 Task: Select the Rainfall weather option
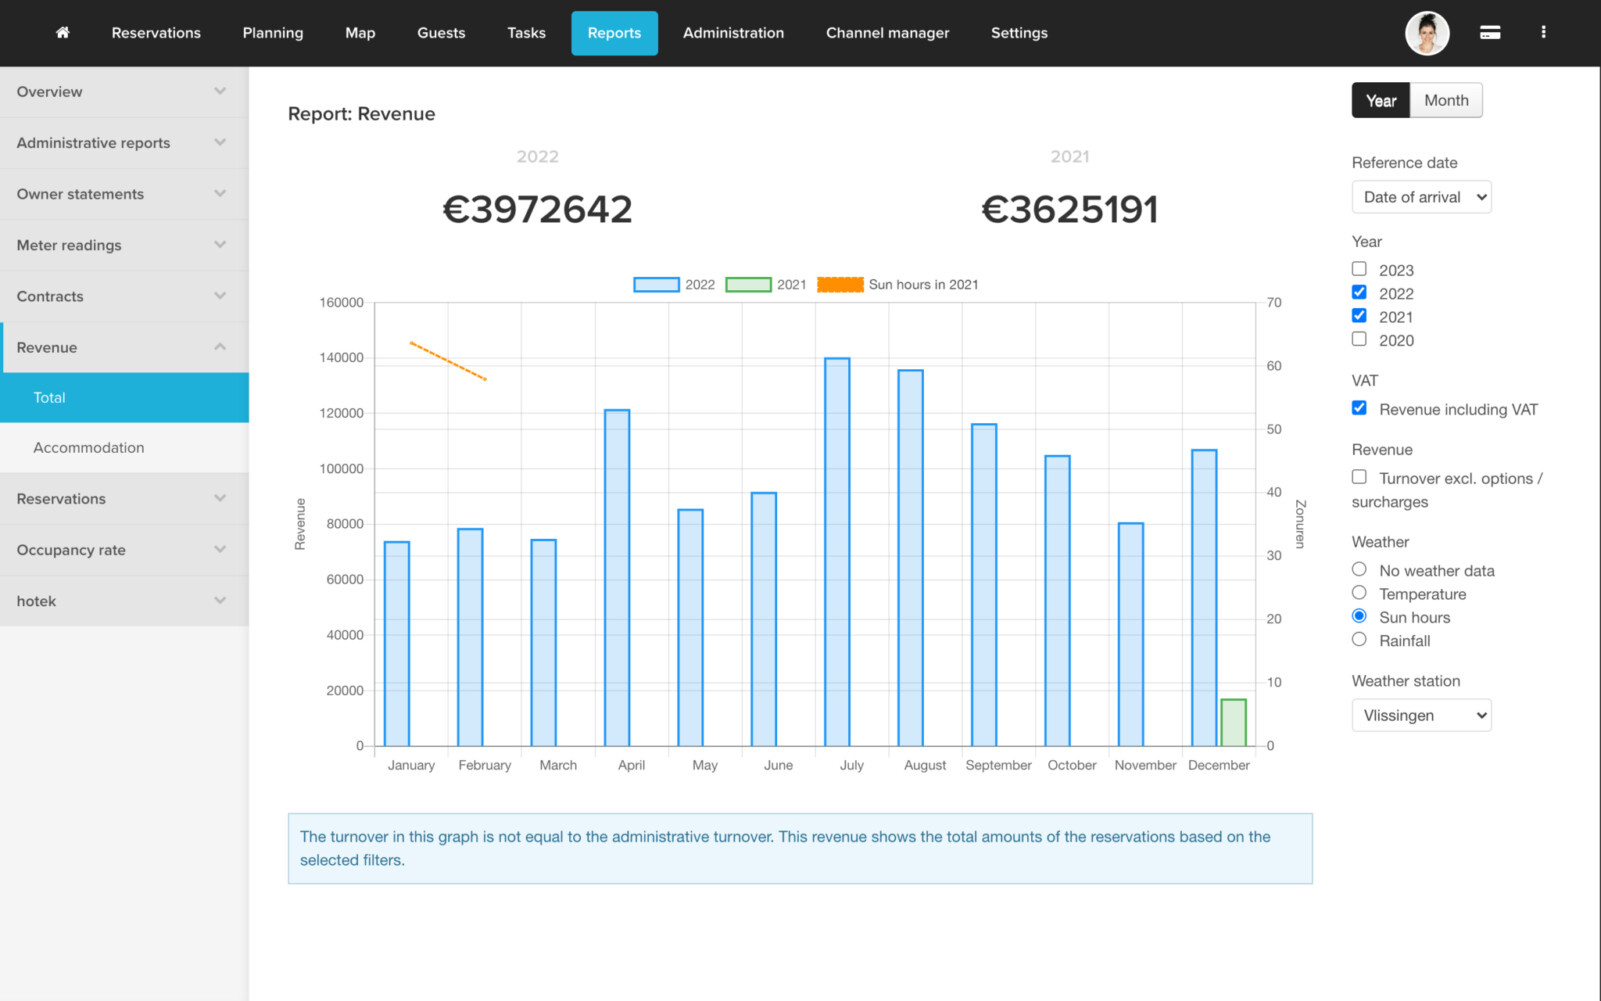[1359, 640]
